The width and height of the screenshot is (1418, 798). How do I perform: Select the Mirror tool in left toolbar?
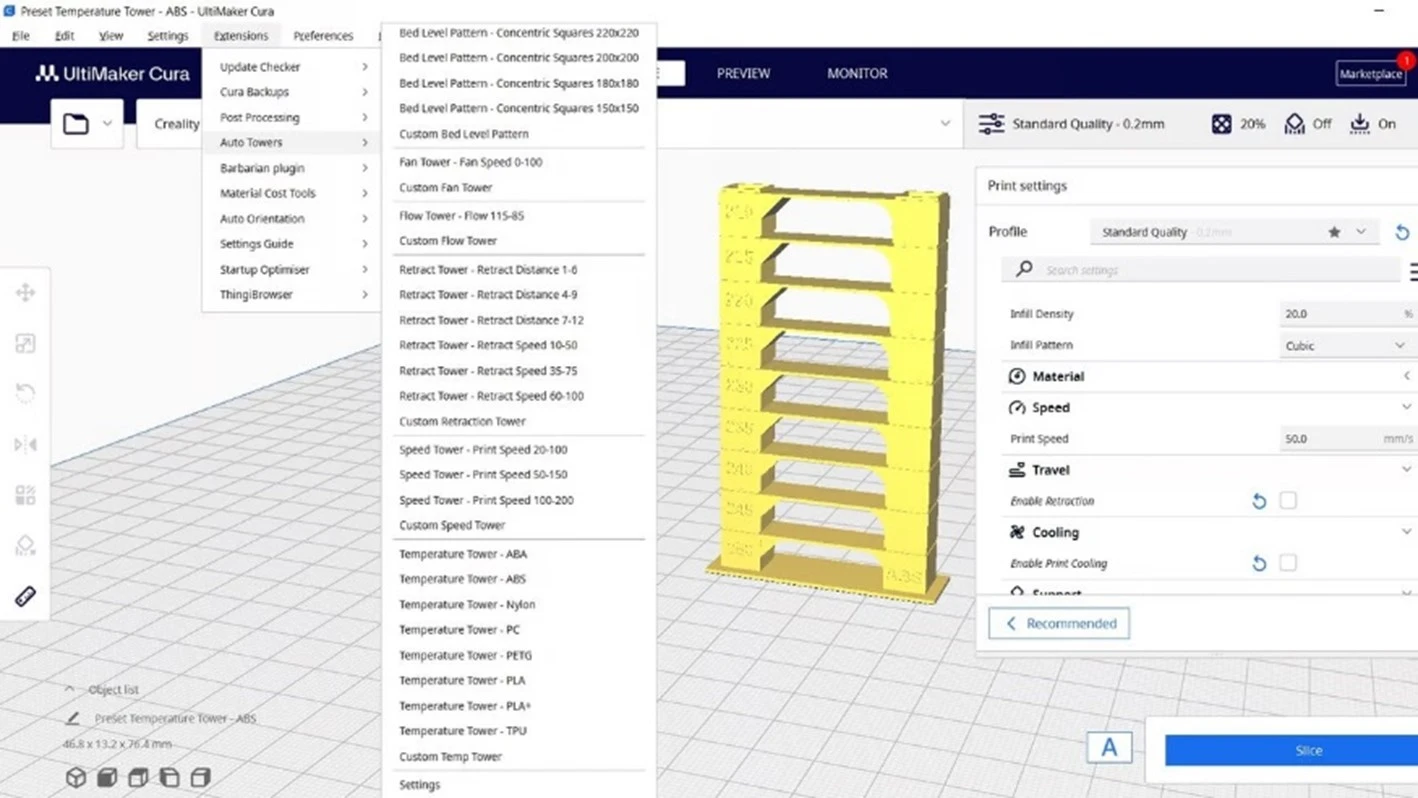pyautogui.click(x=25, y=444)
